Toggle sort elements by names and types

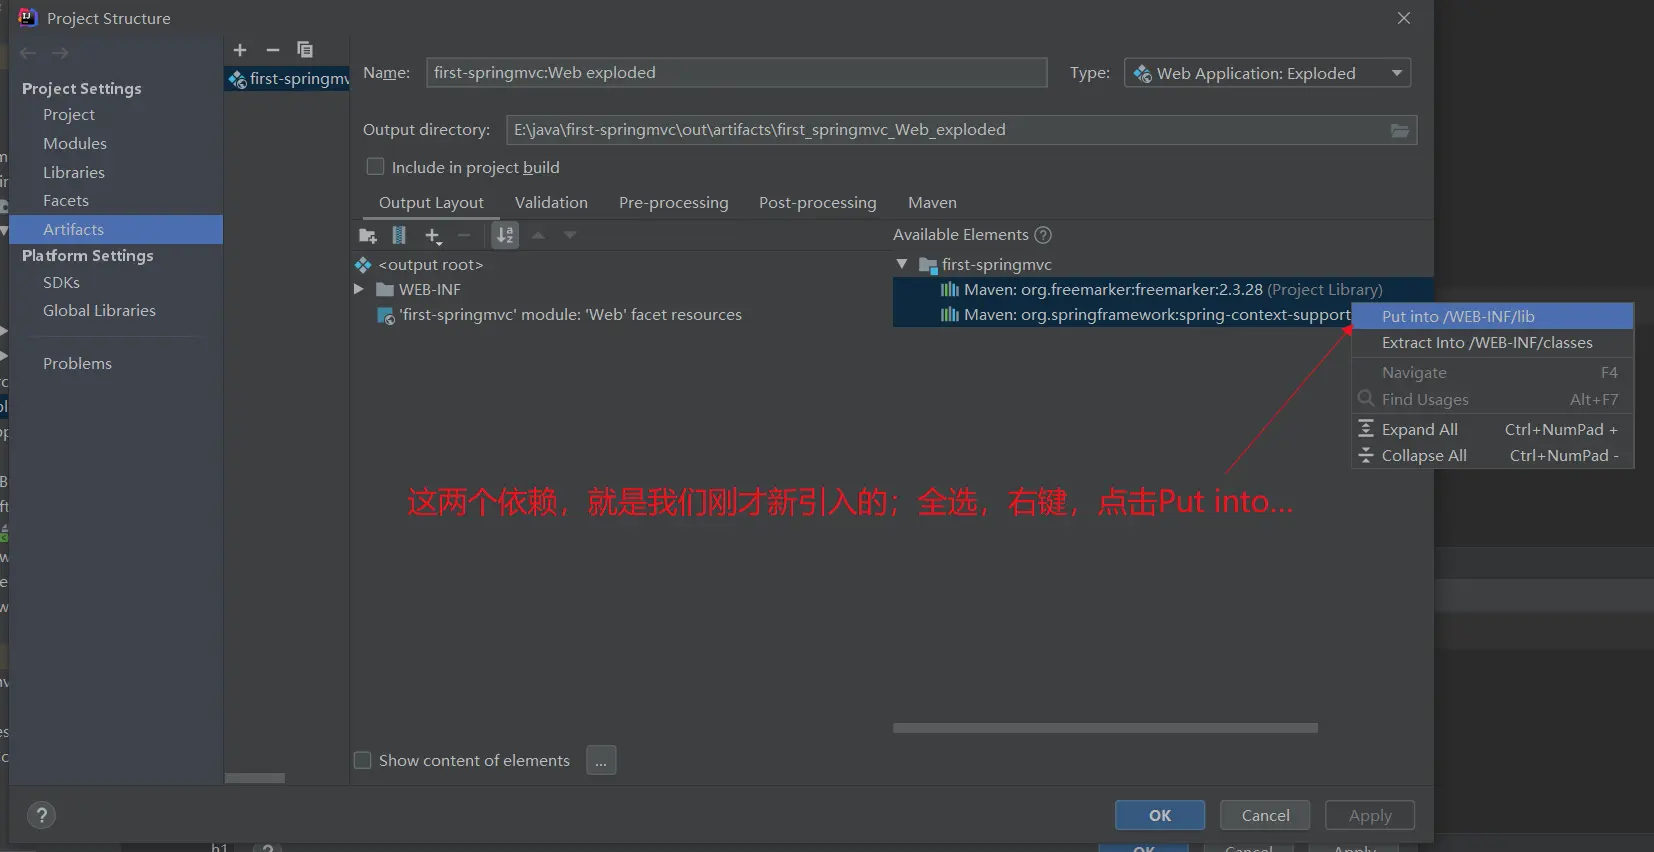point(506,236)
